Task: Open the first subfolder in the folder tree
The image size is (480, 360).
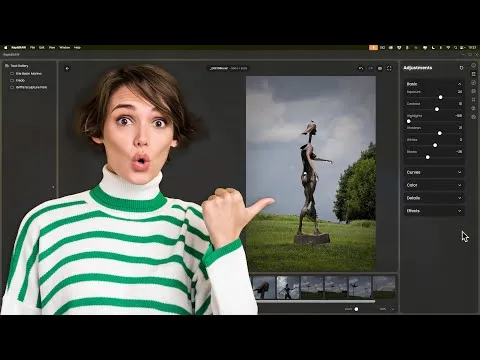Action: (26, 73)
